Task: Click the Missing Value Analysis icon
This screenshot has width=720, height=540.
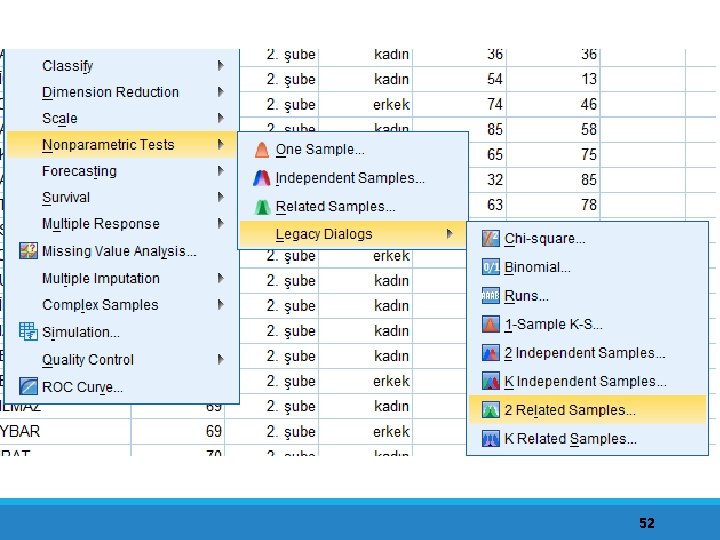Action: [x=28, y=251]
